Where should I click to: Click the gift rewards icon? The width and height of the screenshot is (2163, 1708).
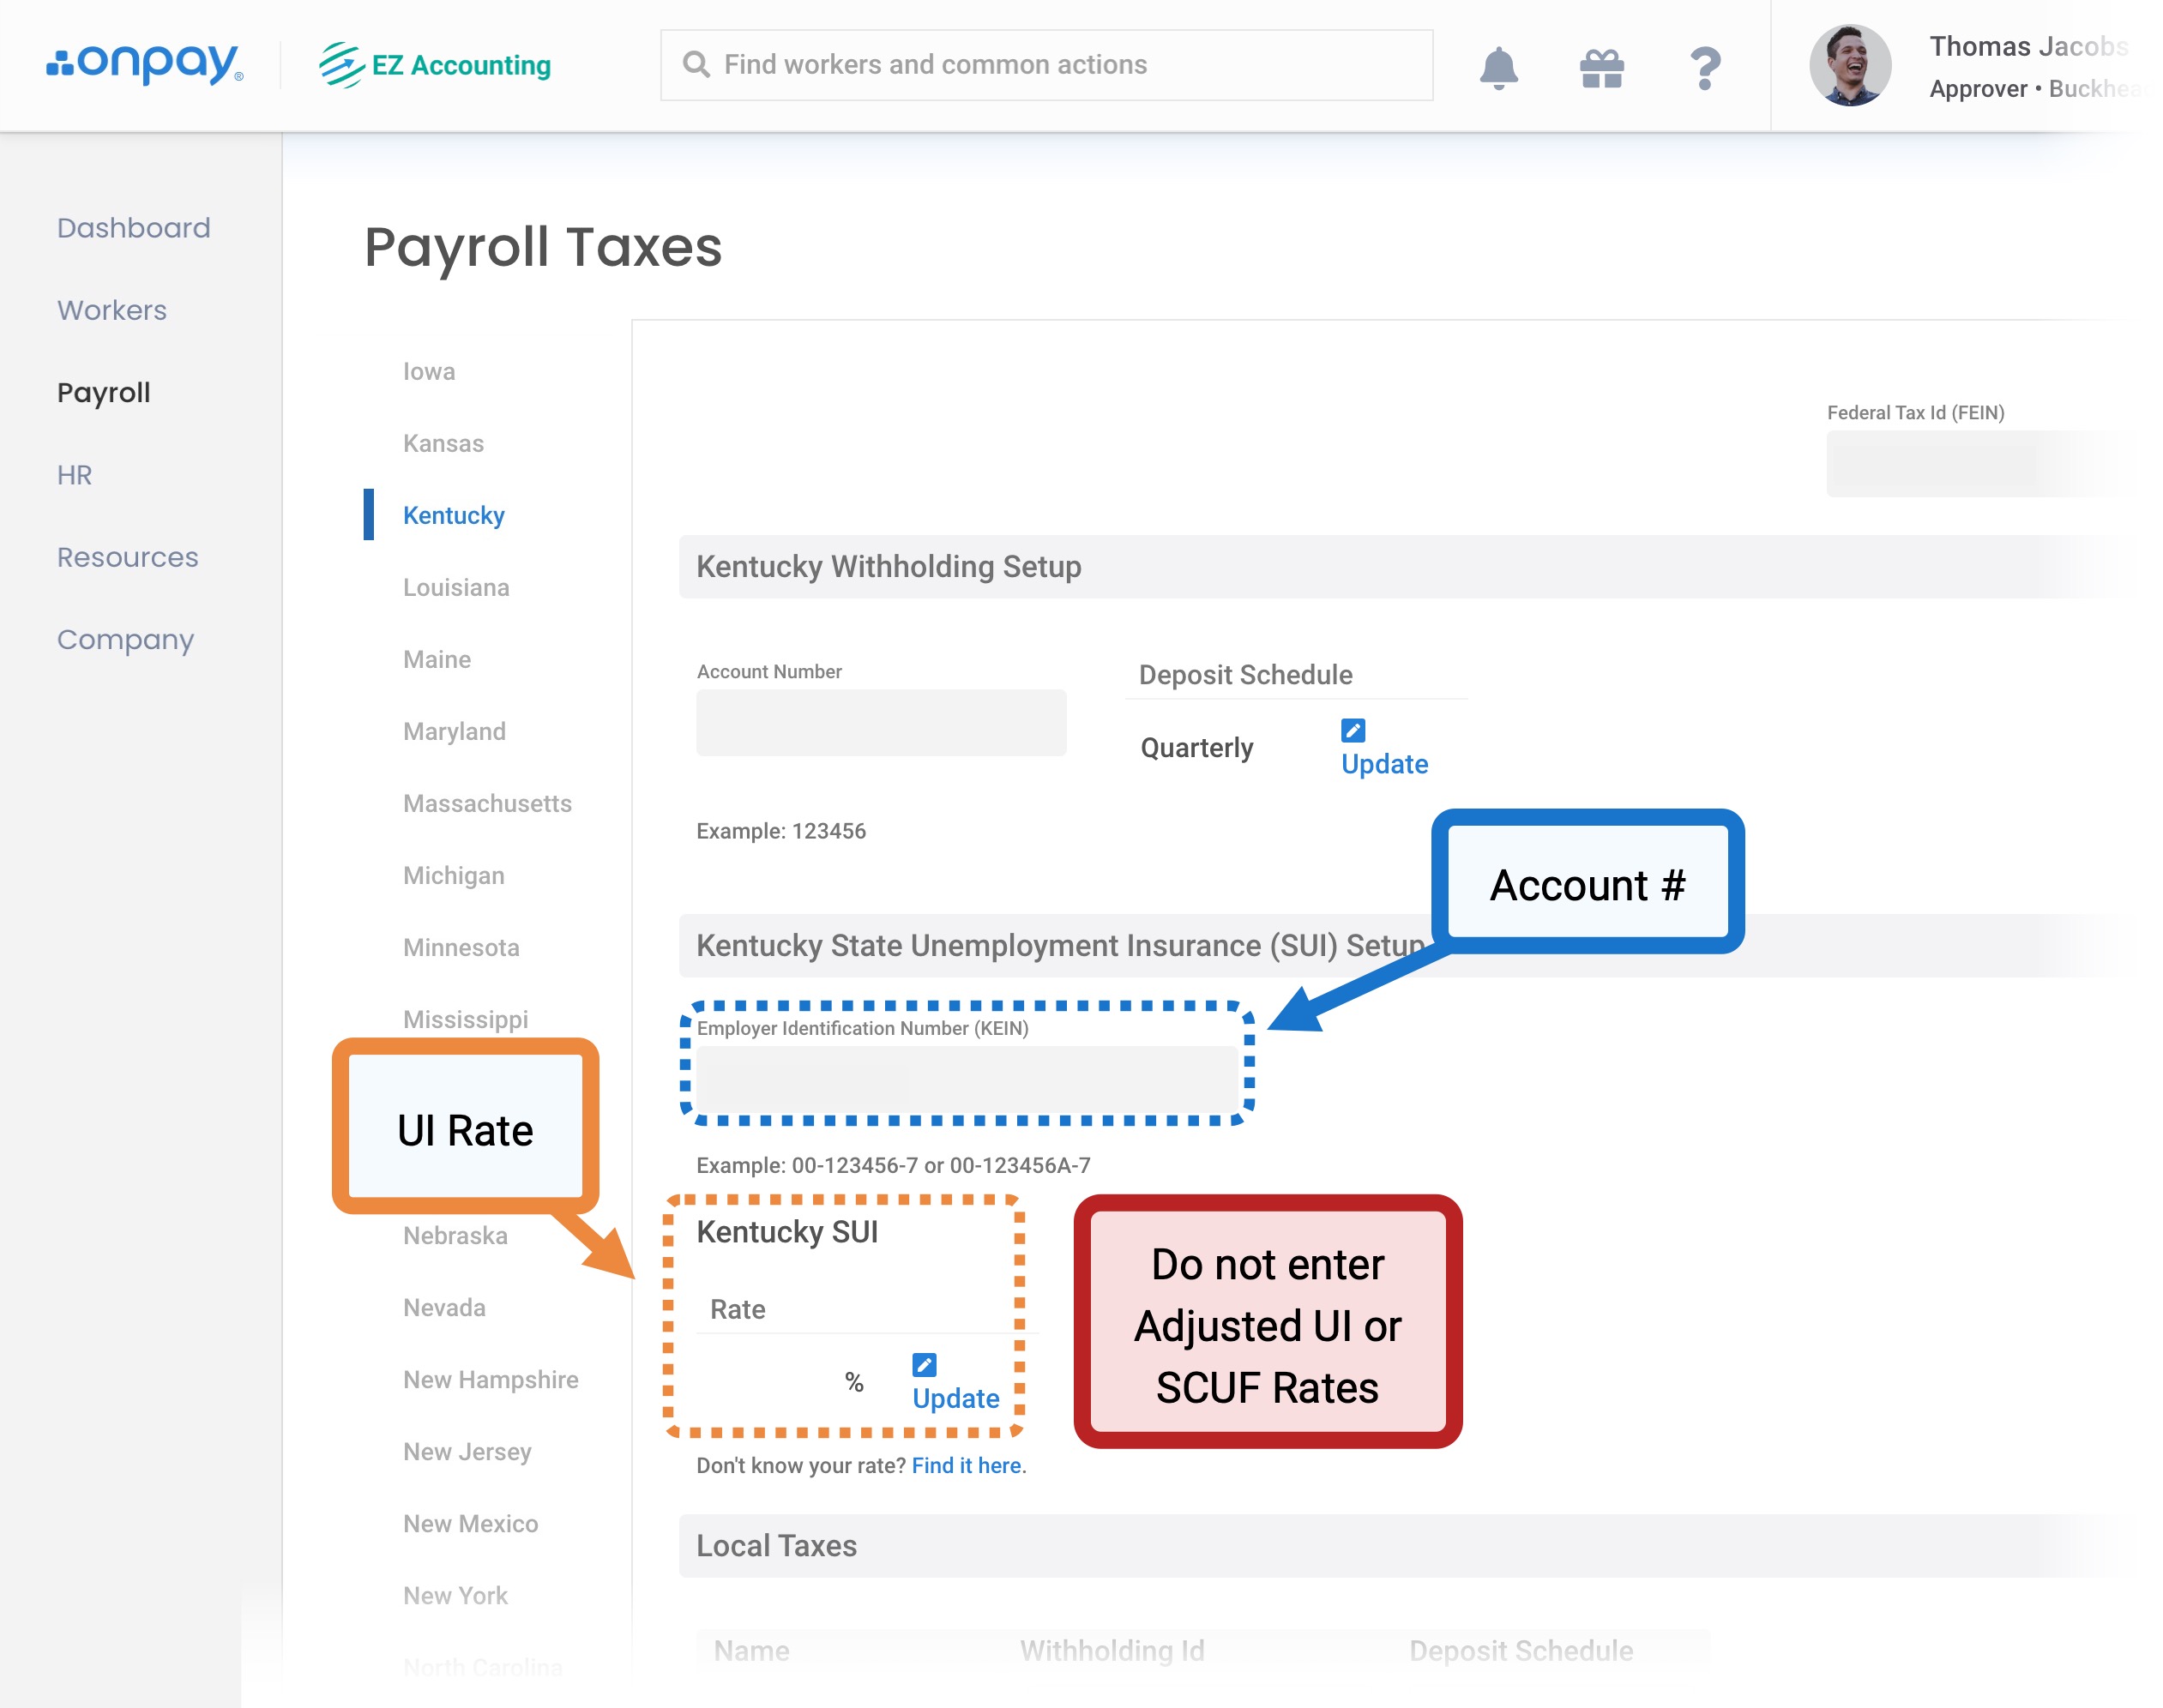pos(1600,68)
